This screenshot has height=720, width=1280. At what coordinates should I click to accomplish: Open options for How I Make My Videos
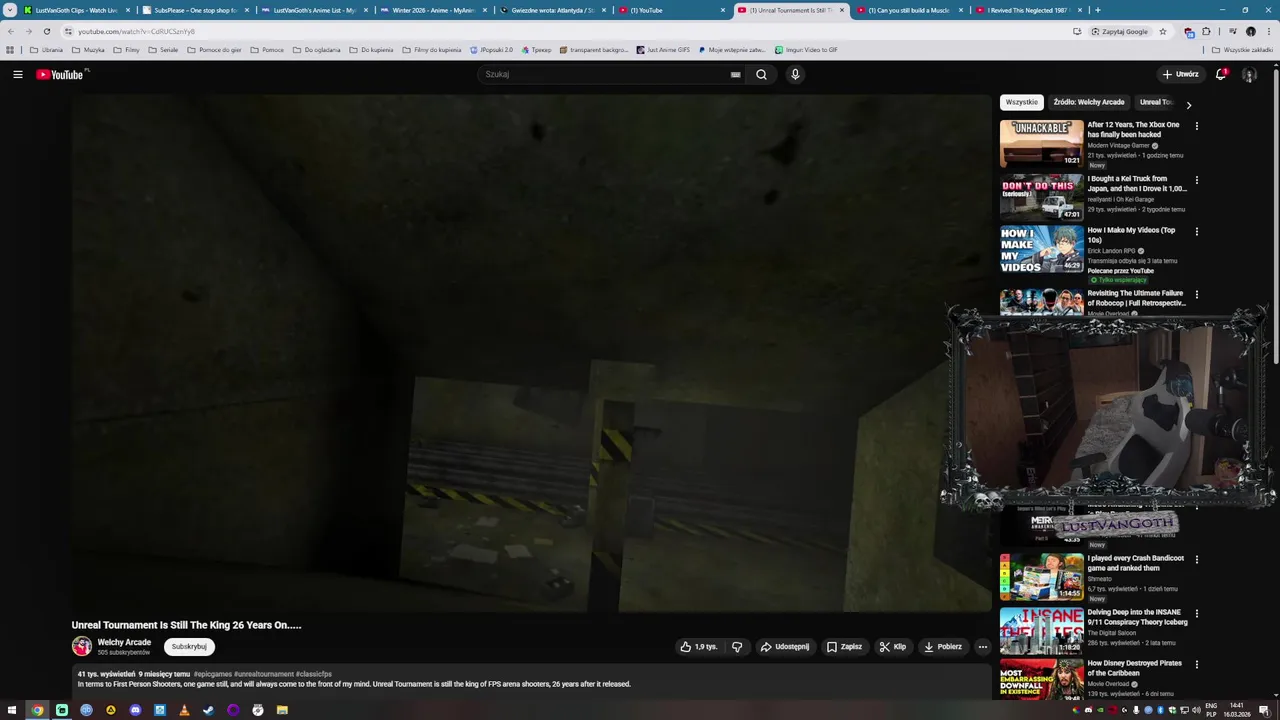point(1196,231)
